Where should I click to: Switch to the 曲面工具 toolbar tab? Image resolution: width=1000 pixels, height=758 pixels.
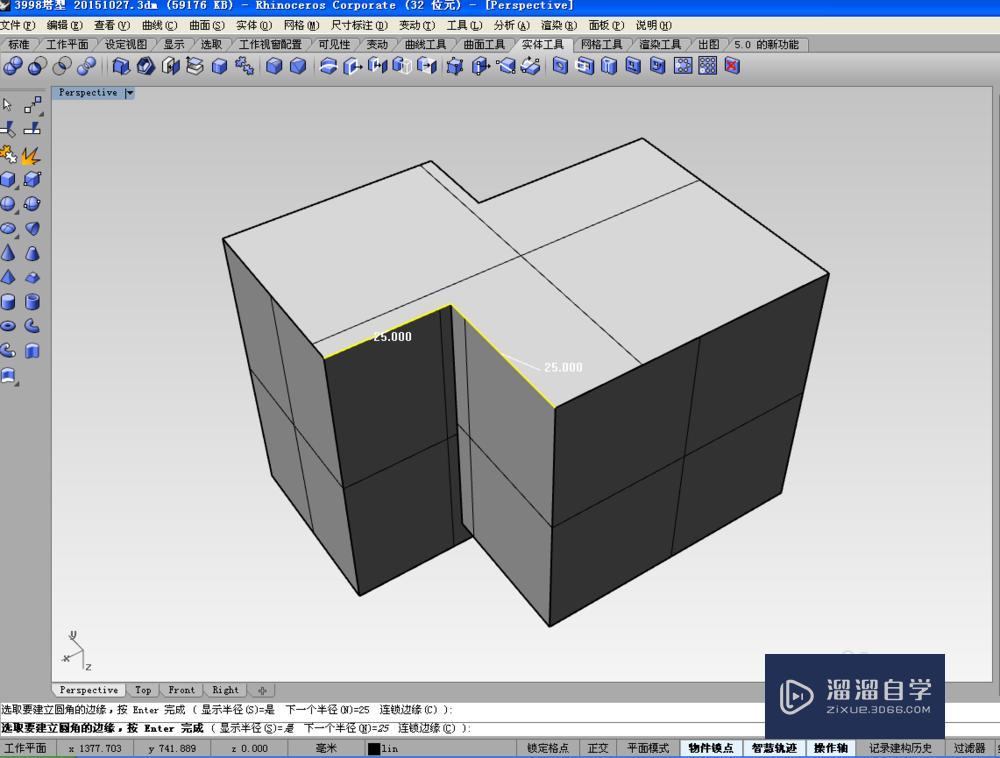pyautogui.click(x=484, y=45)
